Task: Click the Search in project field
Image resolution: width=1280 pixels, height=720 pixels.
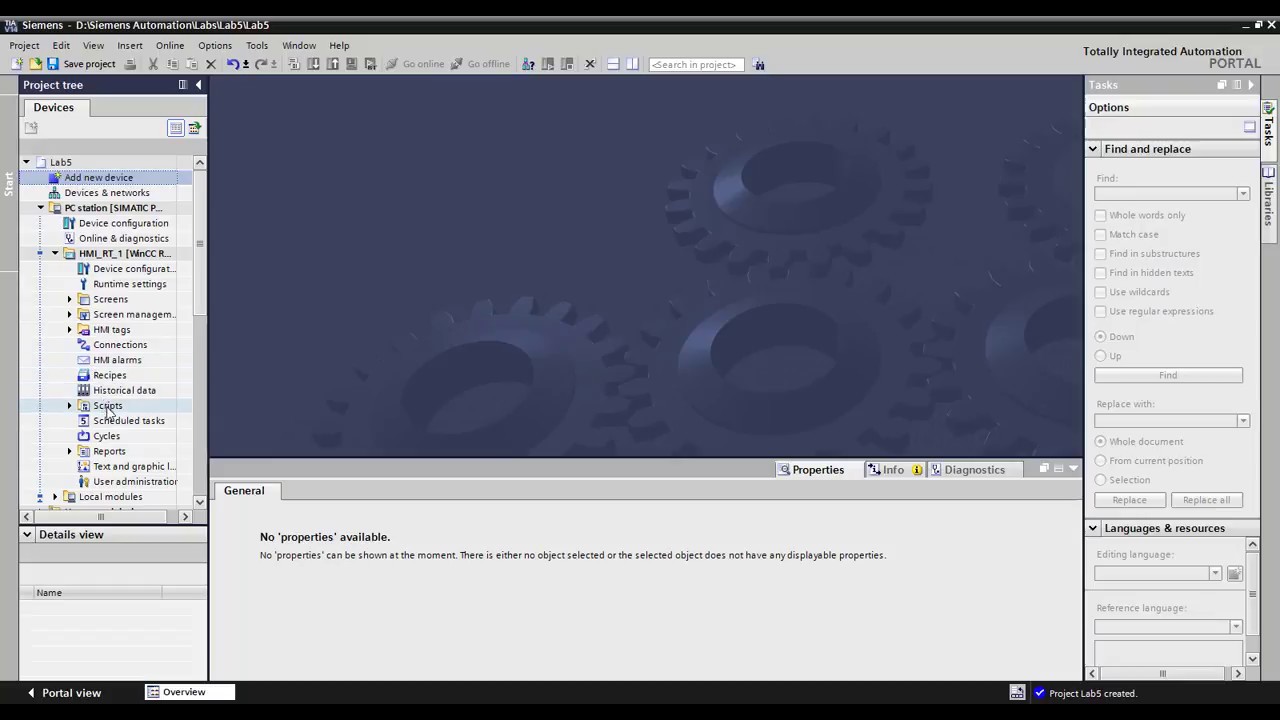Action: pyautogui.click(x=696, y=64)
